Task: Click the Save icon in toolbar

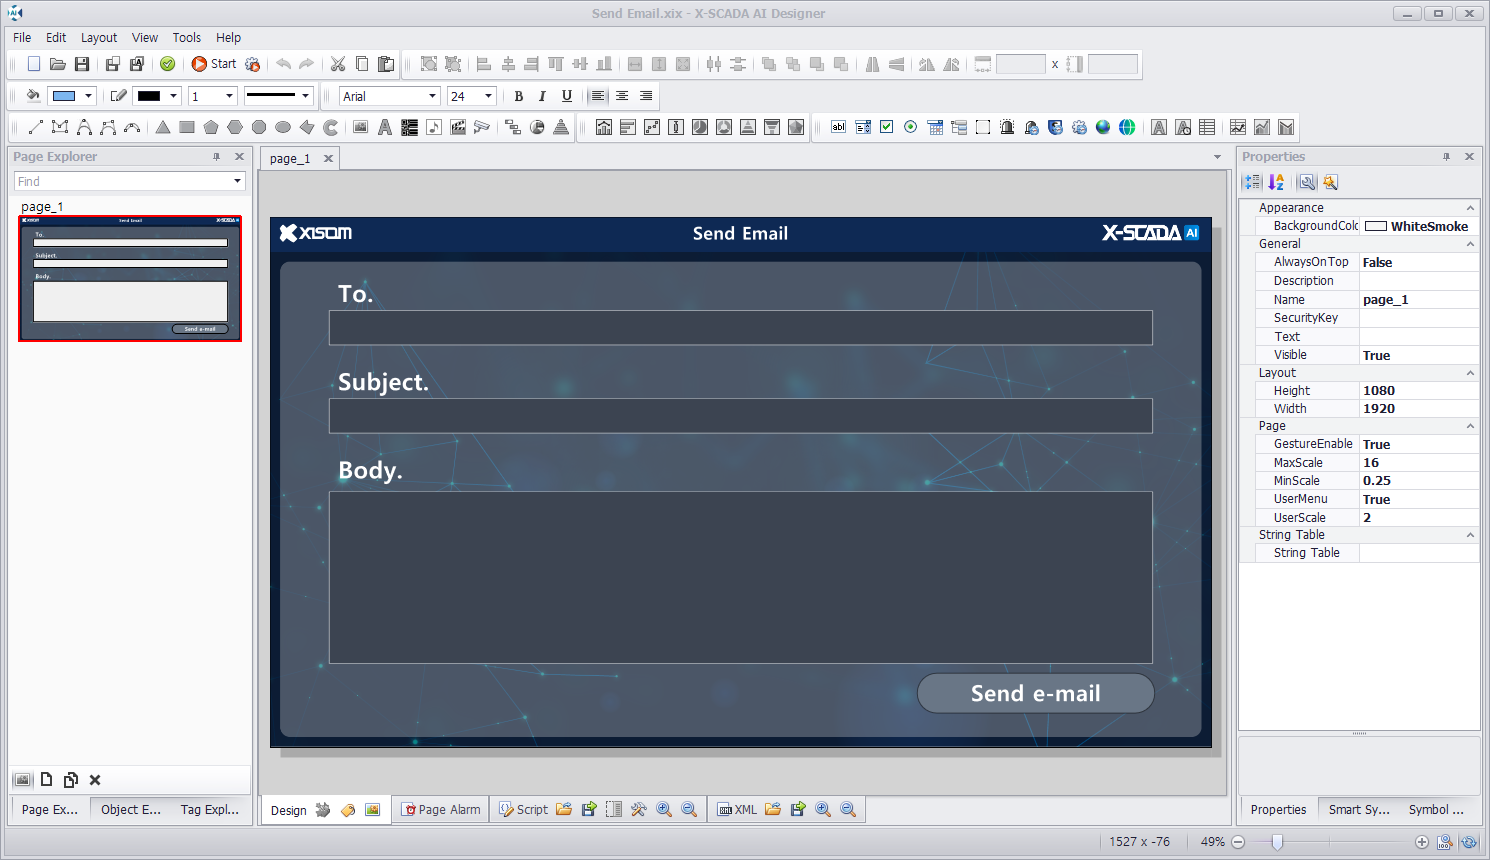Action: click(82, 64)
